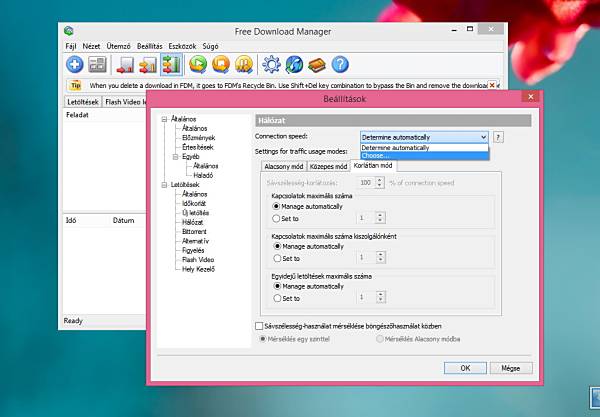Select Haladó under Egyéb
This screenshot has height=417, width=600.
203,175
